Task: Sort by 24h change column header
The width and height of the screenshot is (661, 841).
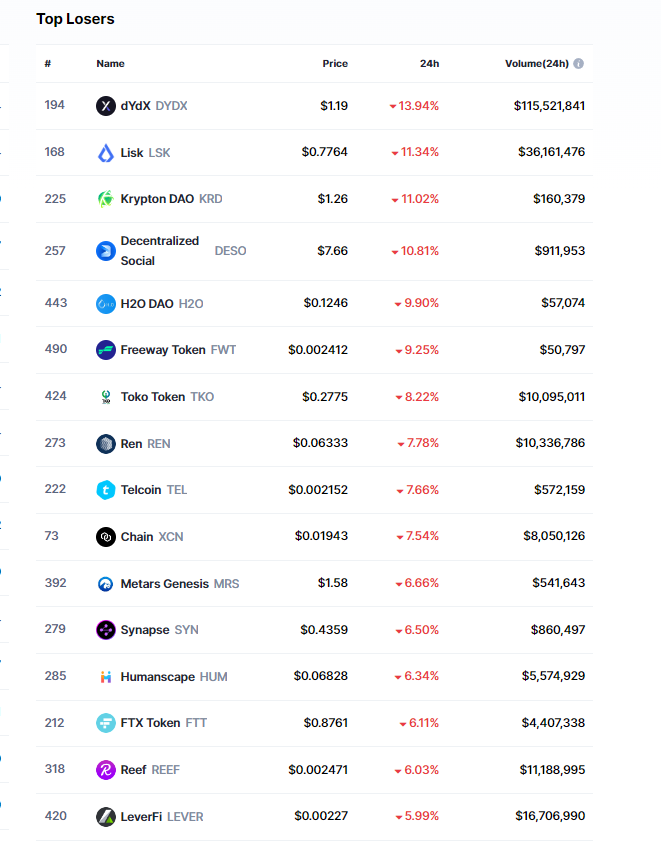Action: [x=429, y=64]
